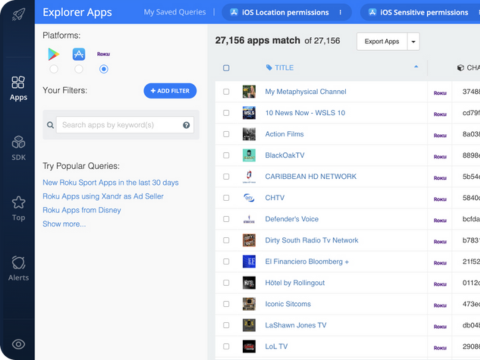Screen dimensions: 480x360
Task: Open the Apps section in the sidebar
Action: click(x=18, y=88)
